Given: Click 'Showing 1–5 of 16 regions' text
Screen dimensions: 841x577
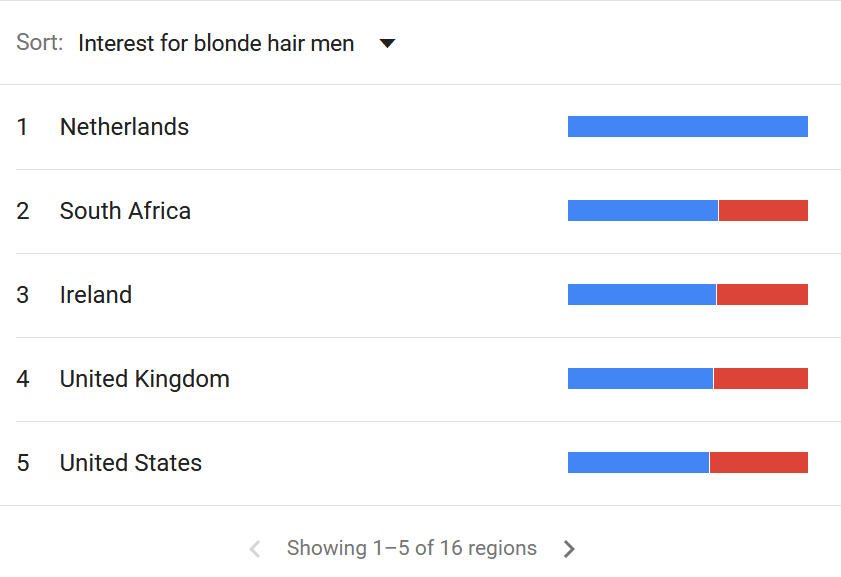Looking at the screenshot, I should (412, 549).
